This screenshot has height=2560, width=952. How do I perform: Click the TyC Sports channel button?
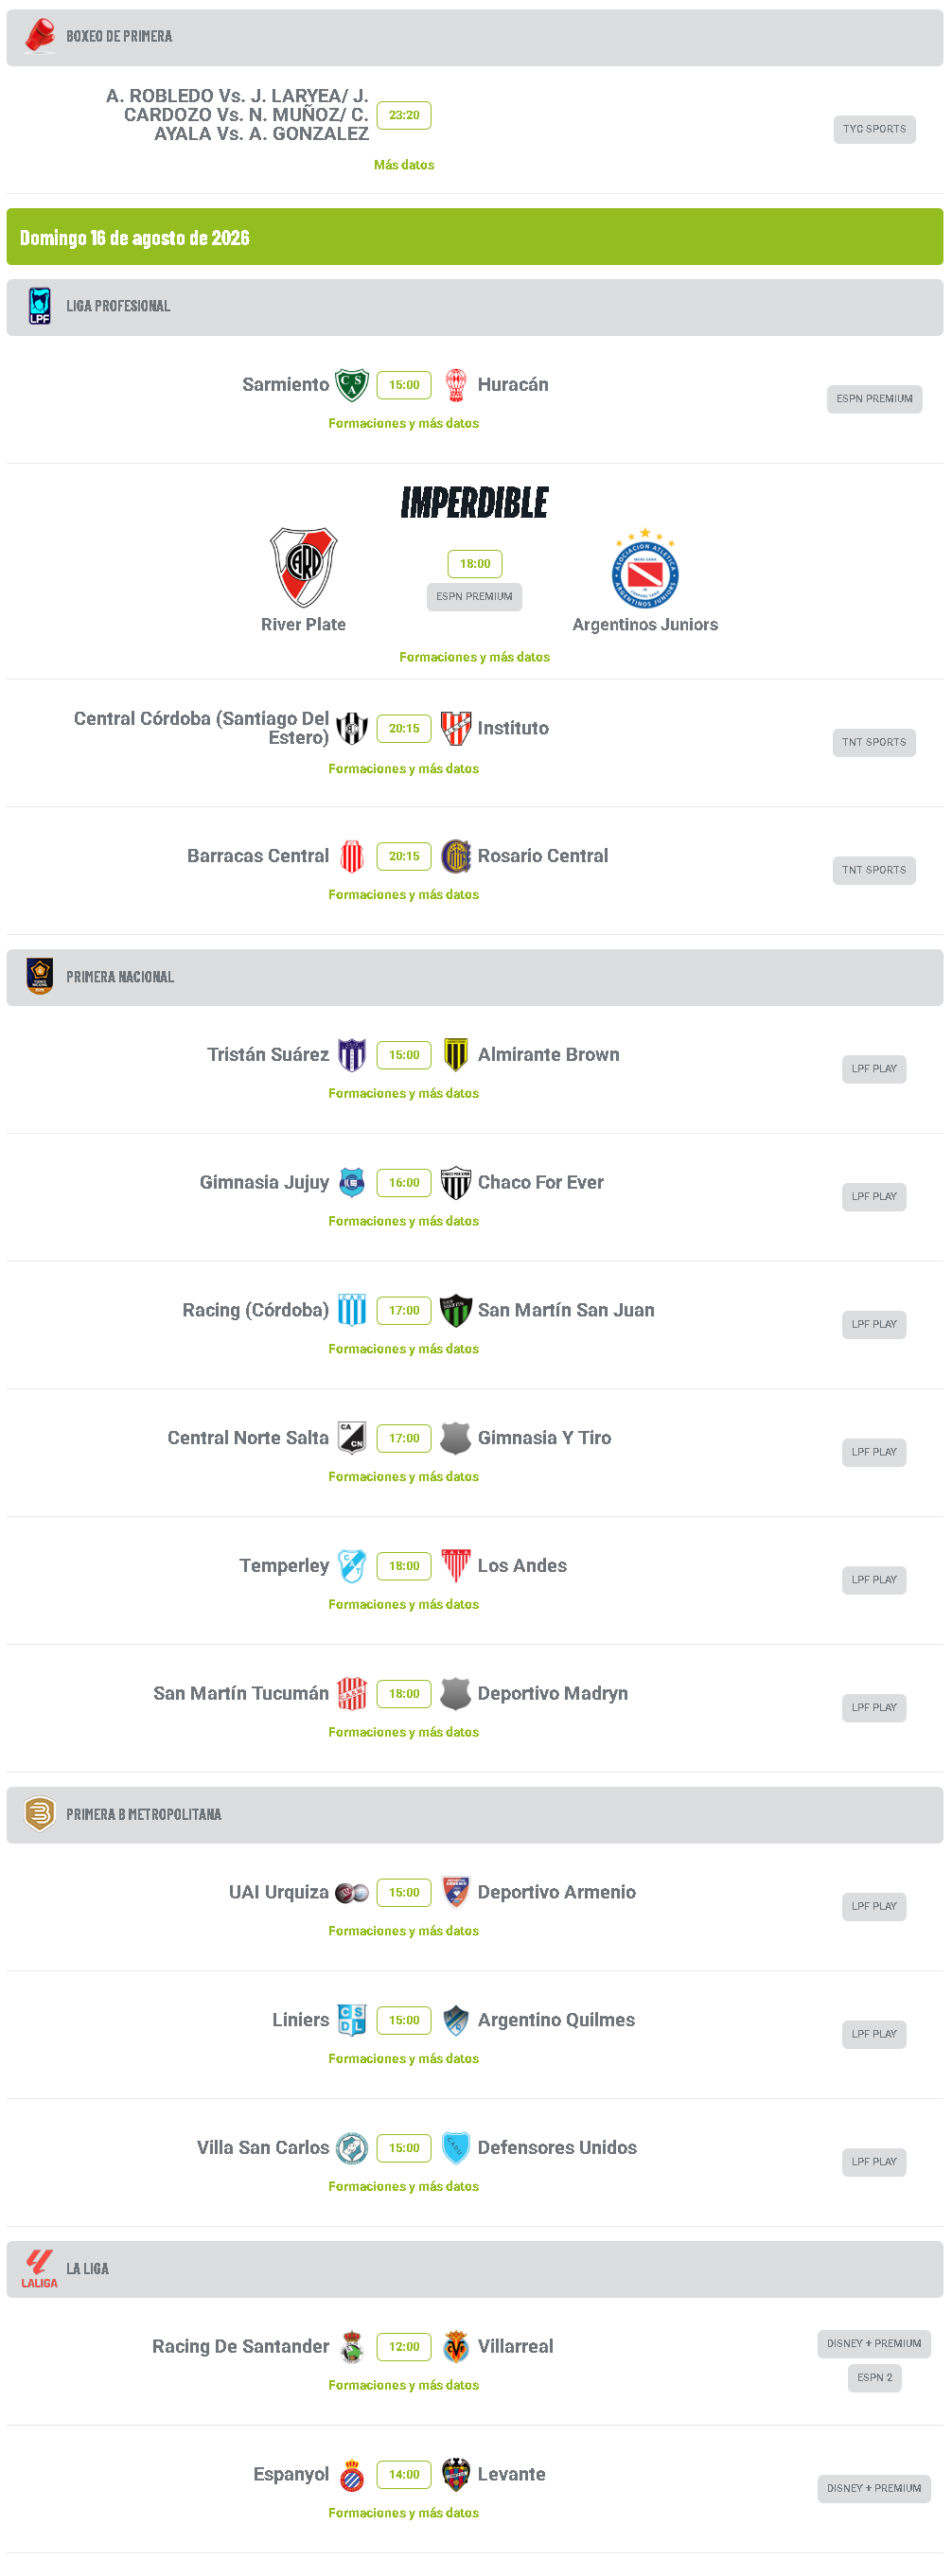[x=876, y=129]
